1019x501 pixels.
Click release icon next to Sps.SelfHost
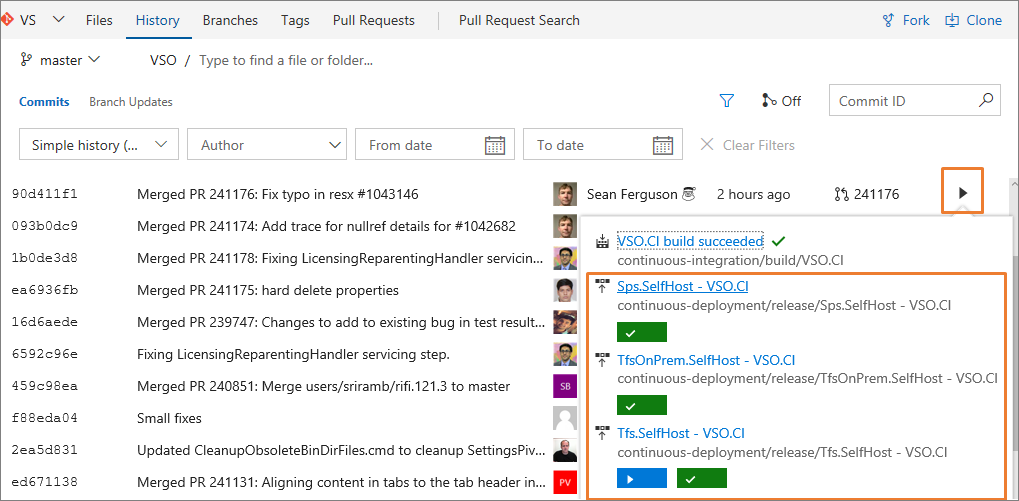[x=602, y=286]
